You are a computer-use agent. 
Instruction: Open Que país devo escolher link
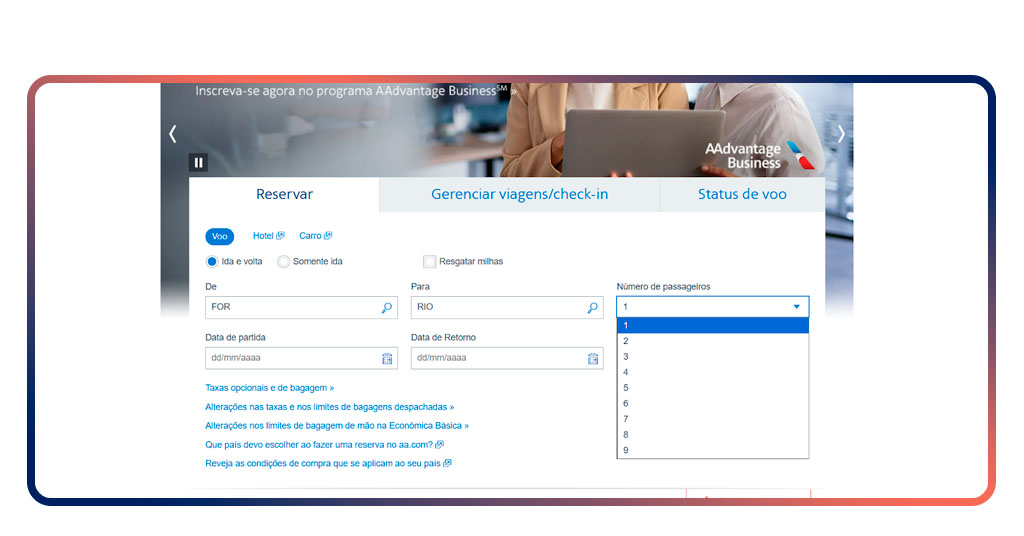(325, 445)
